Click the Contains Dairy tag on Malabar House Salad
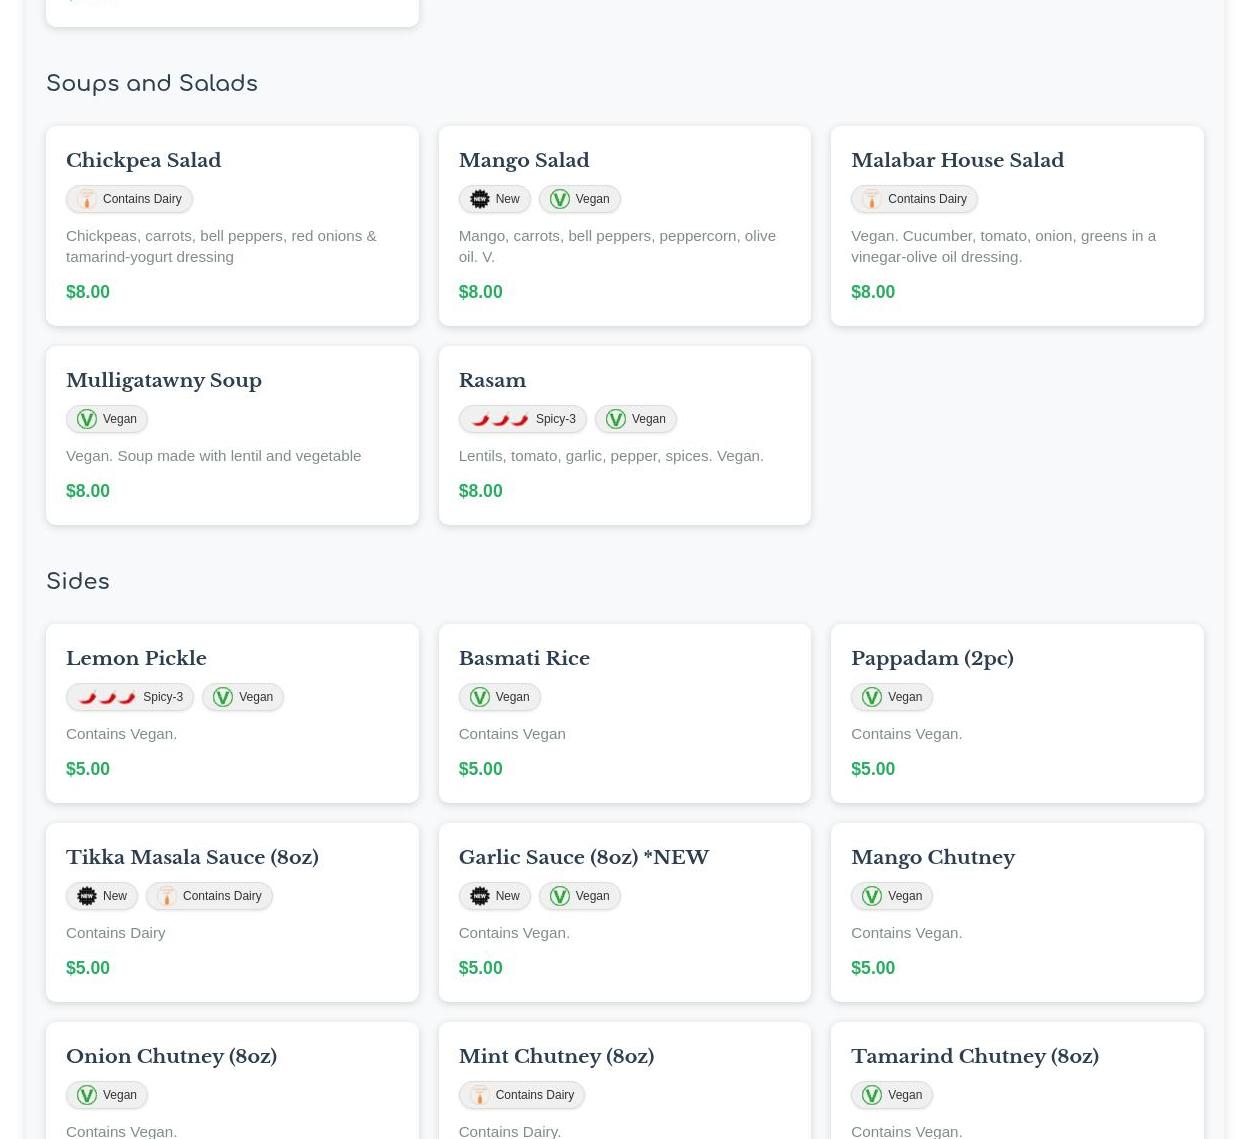 (914, 199)
